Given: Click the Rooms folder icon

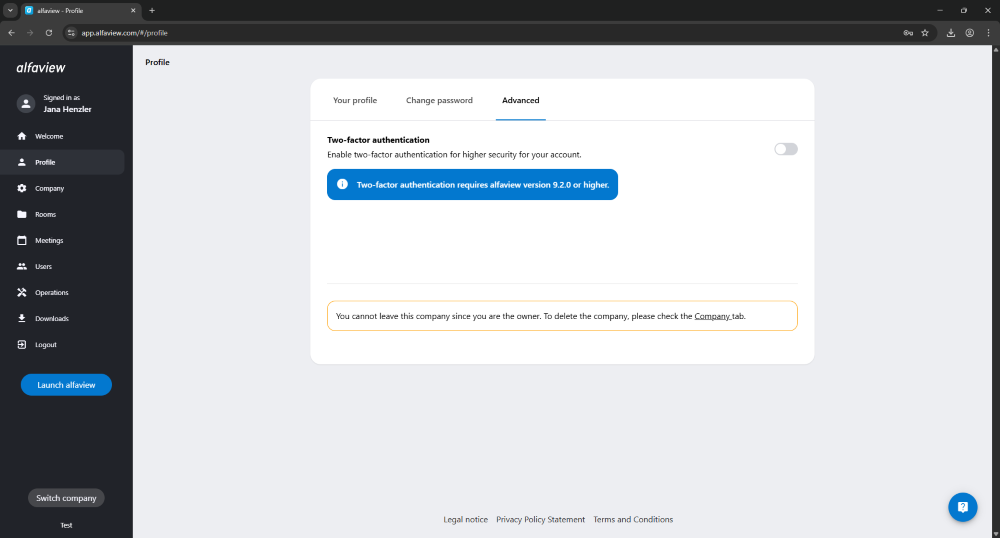Looking at the screenshot, I should (x=22, y=214).
